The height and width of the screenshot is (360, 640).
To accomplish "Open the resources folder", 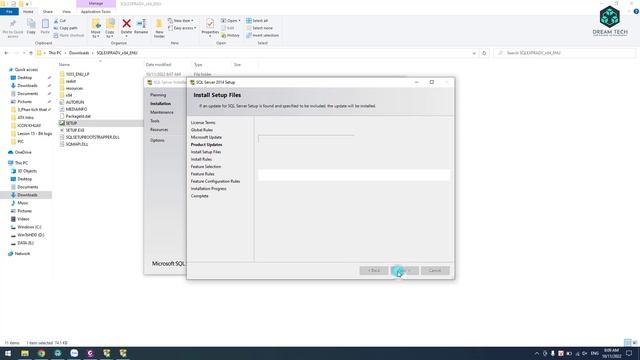I will tap(74, 88).
